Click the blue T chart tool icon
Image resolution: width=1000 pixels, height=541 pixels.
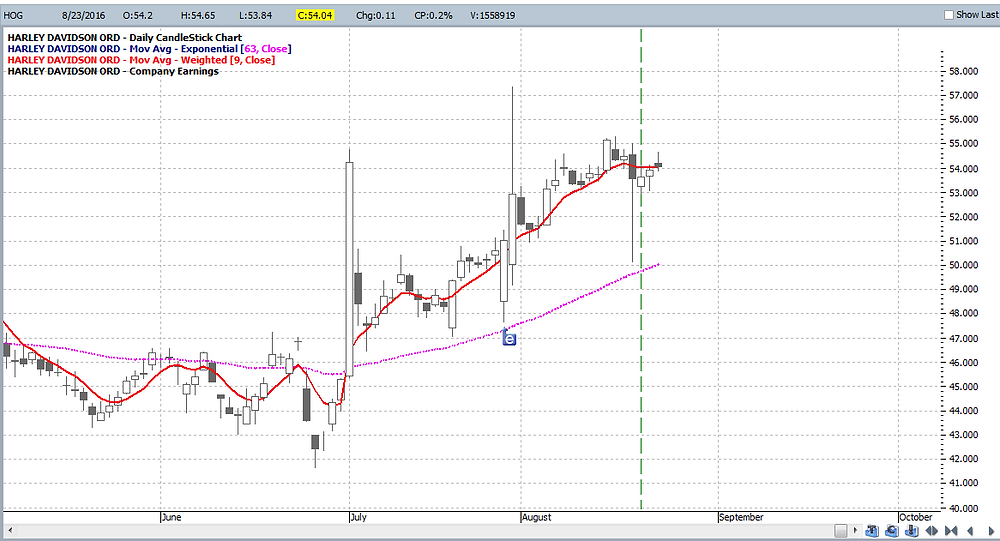[x=872, y=531]
